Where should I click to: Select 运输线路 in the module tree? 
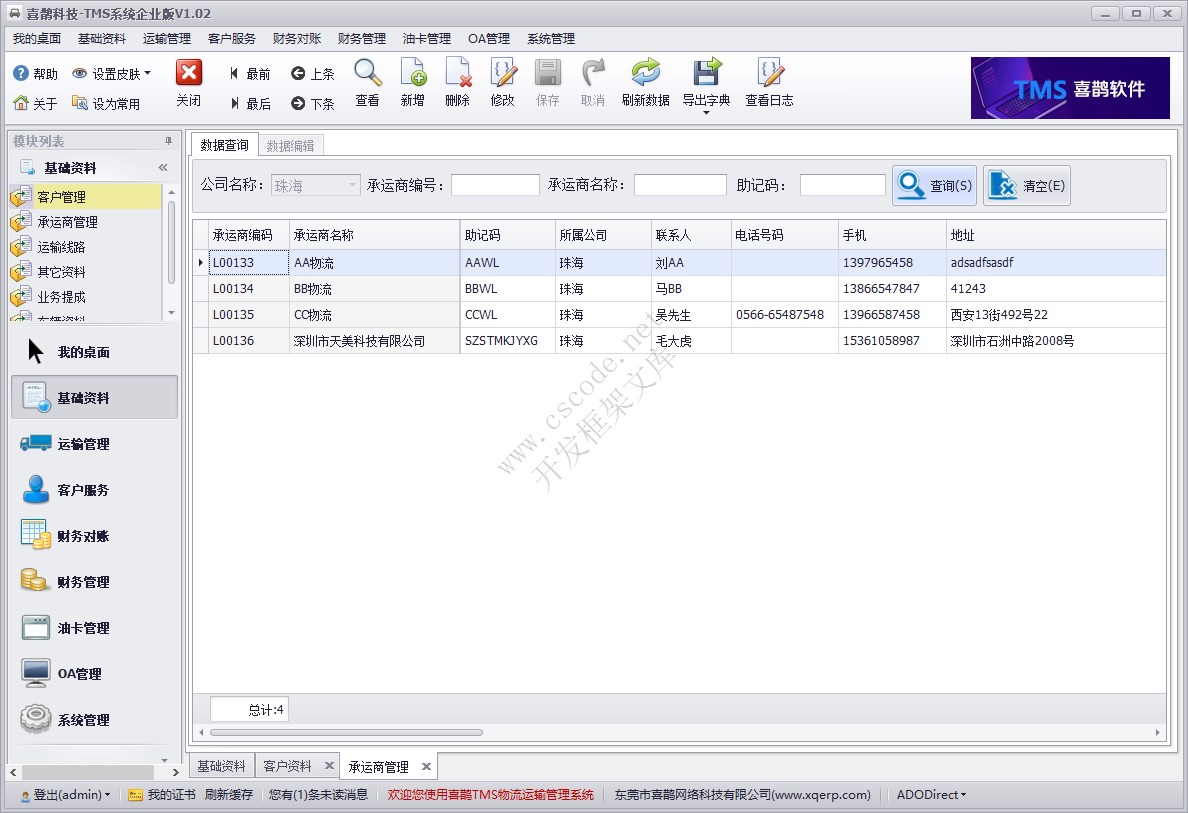pos(86,247)
